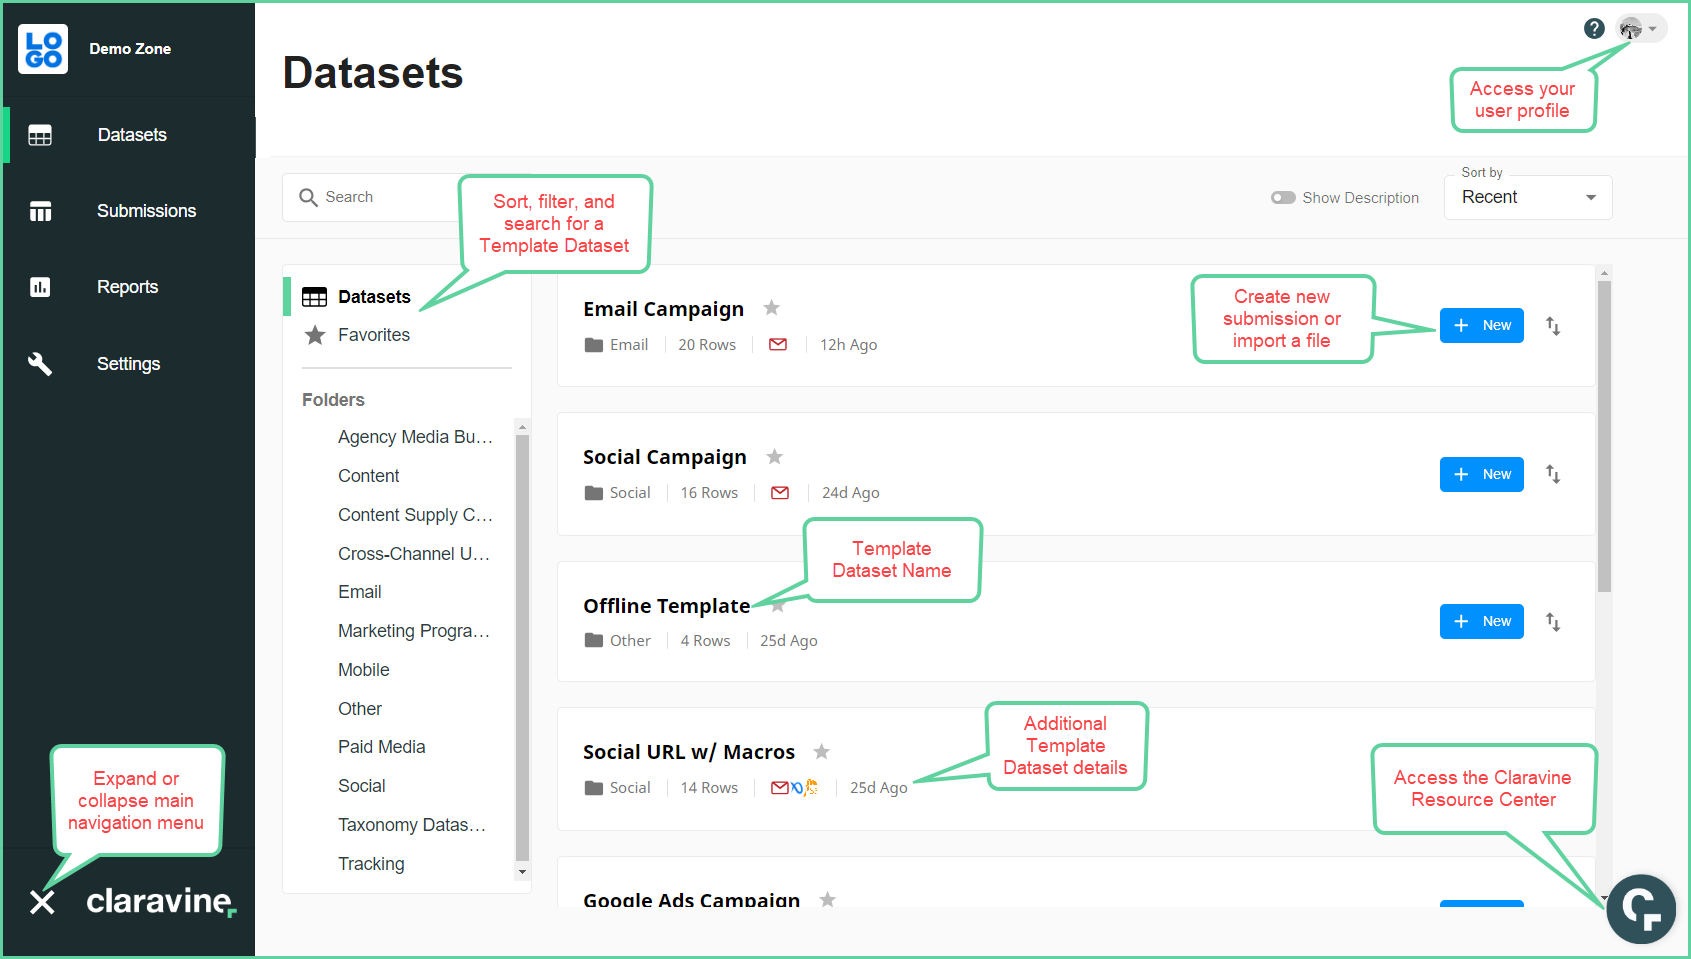The height and width of the screenshot is (959, 1691).
Task: Open the Reports section in the sidebar
Action: [x=127, y=287]
